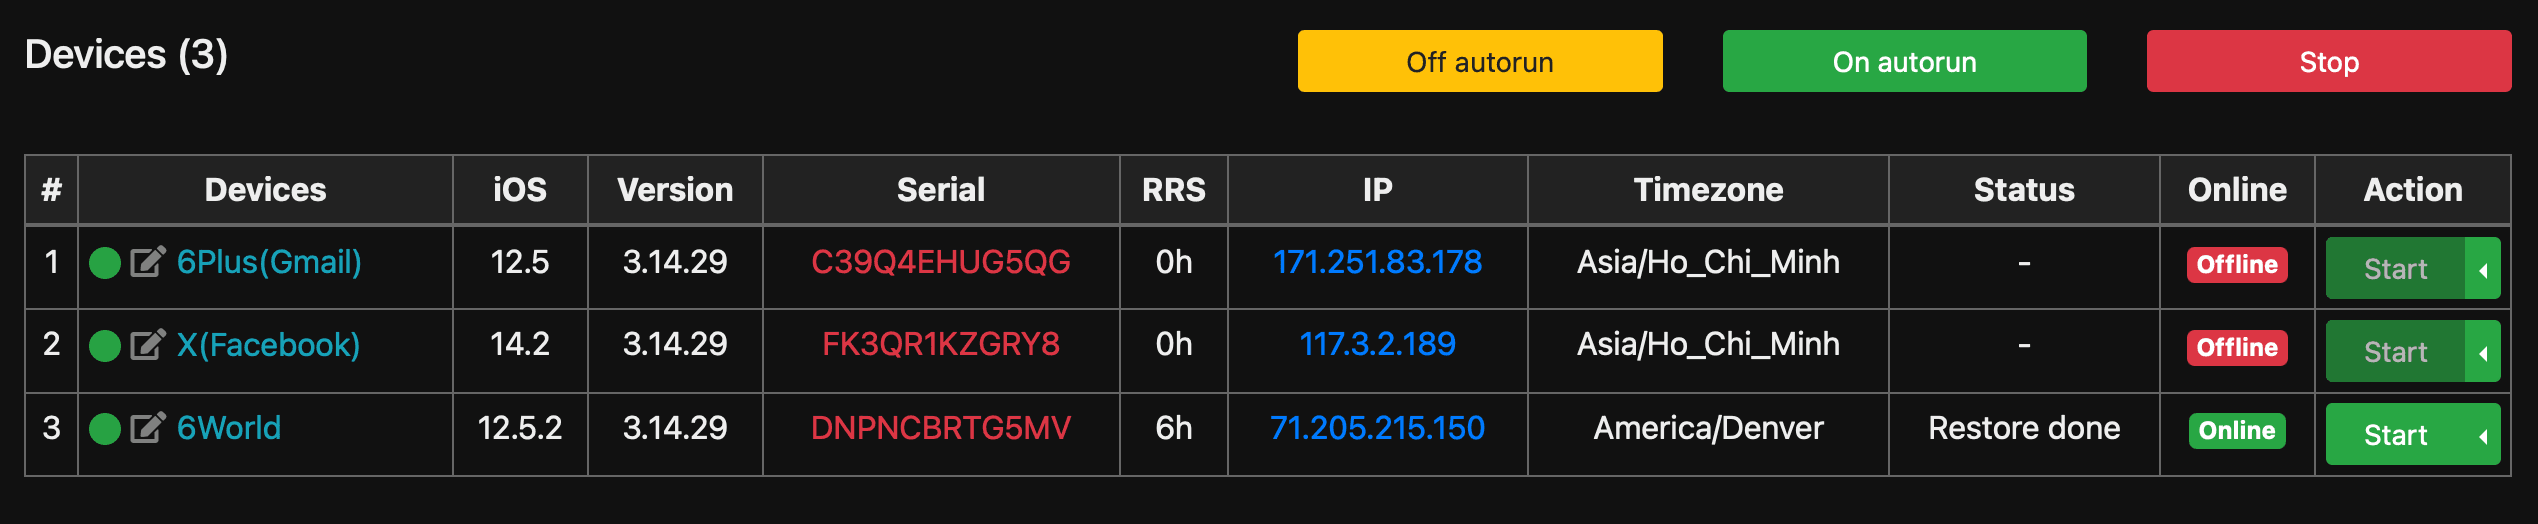Screen dimensions: 2538x524
Task: Turn on autorun with the green button
Action: pos(1904,61)
